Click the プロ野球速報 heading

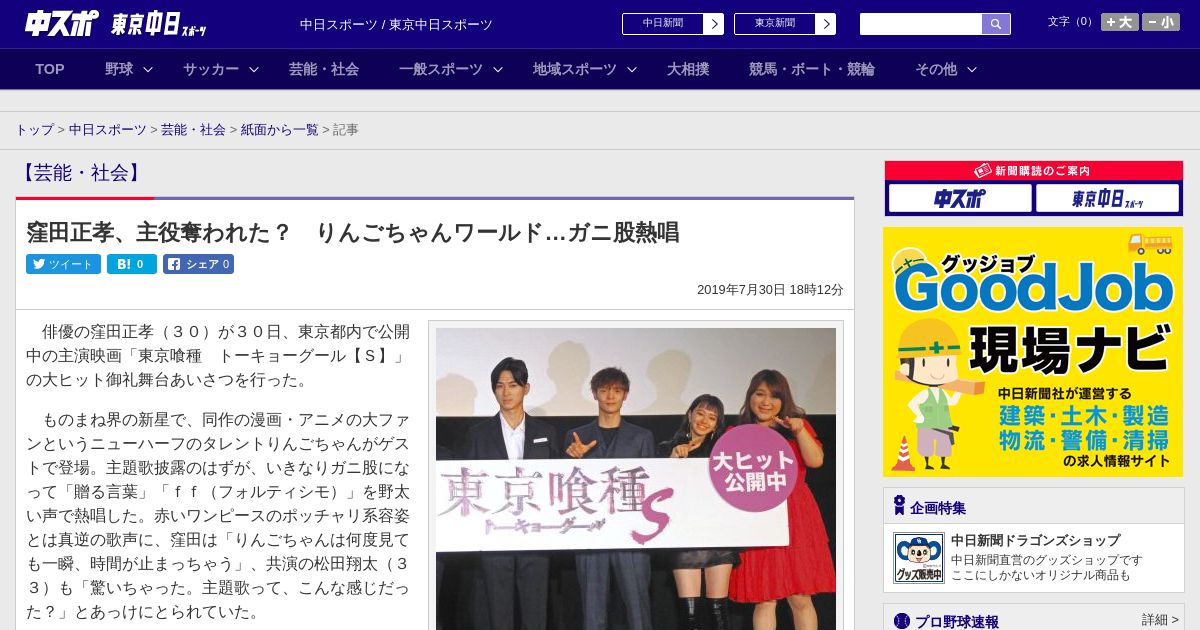click(x=957, y=621)
